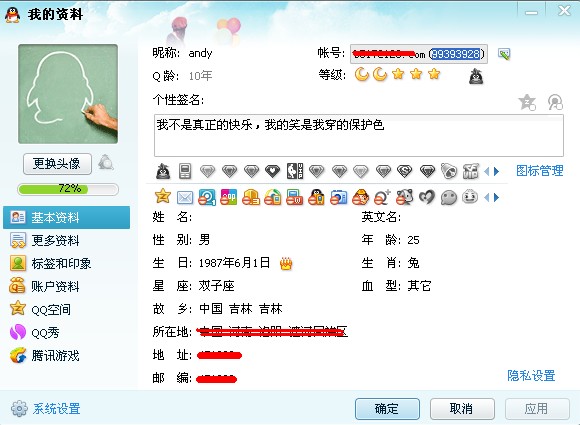The image size is (580, 425).
Task: Click the birthday crown icon beside birth date
Action: (x=286, y=263)
